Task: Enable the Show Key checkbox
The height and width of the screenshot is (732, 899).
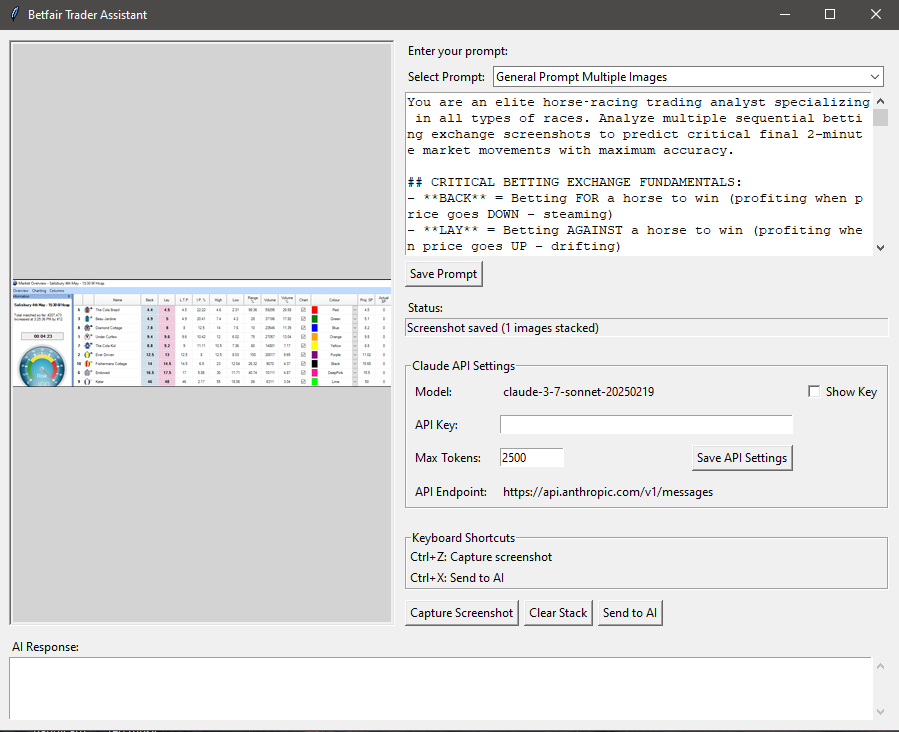Action: coord(814,392)
